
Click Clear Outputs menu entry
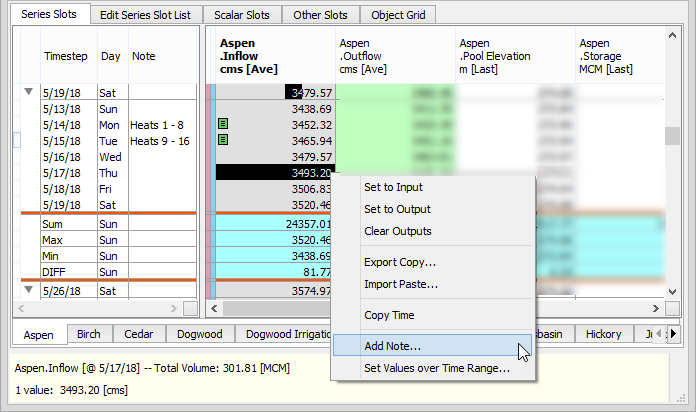point(397,231)
